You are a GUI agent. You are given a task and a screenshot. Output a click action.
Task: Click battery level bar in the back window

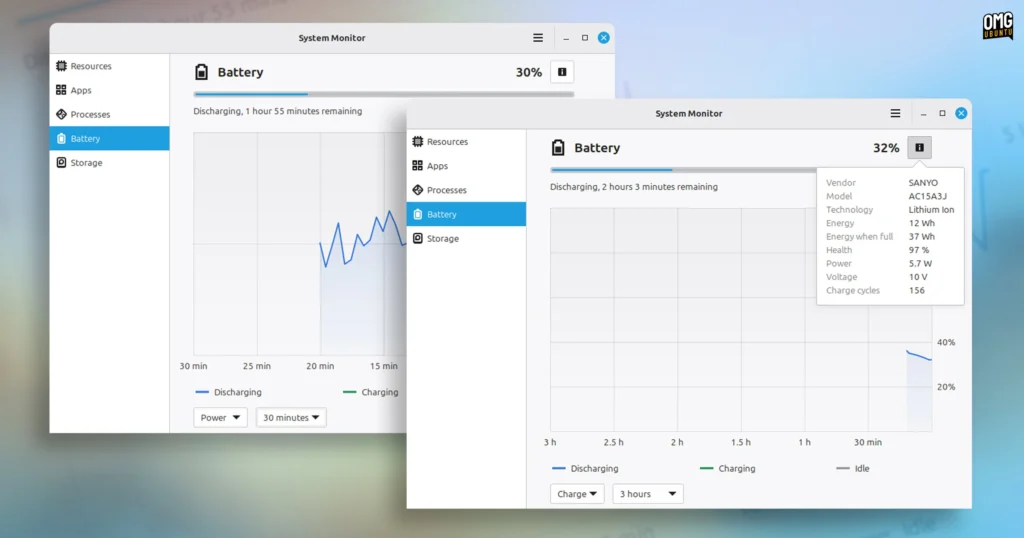383,94
